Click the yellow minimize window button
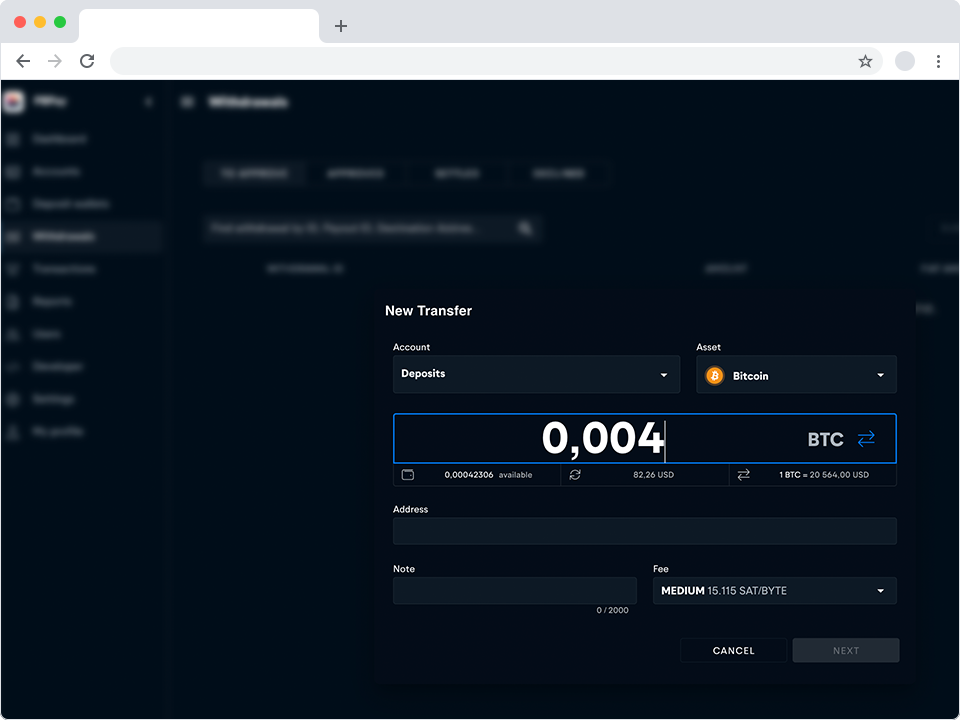This screenshot has width=960, height=720. (40, 22)
